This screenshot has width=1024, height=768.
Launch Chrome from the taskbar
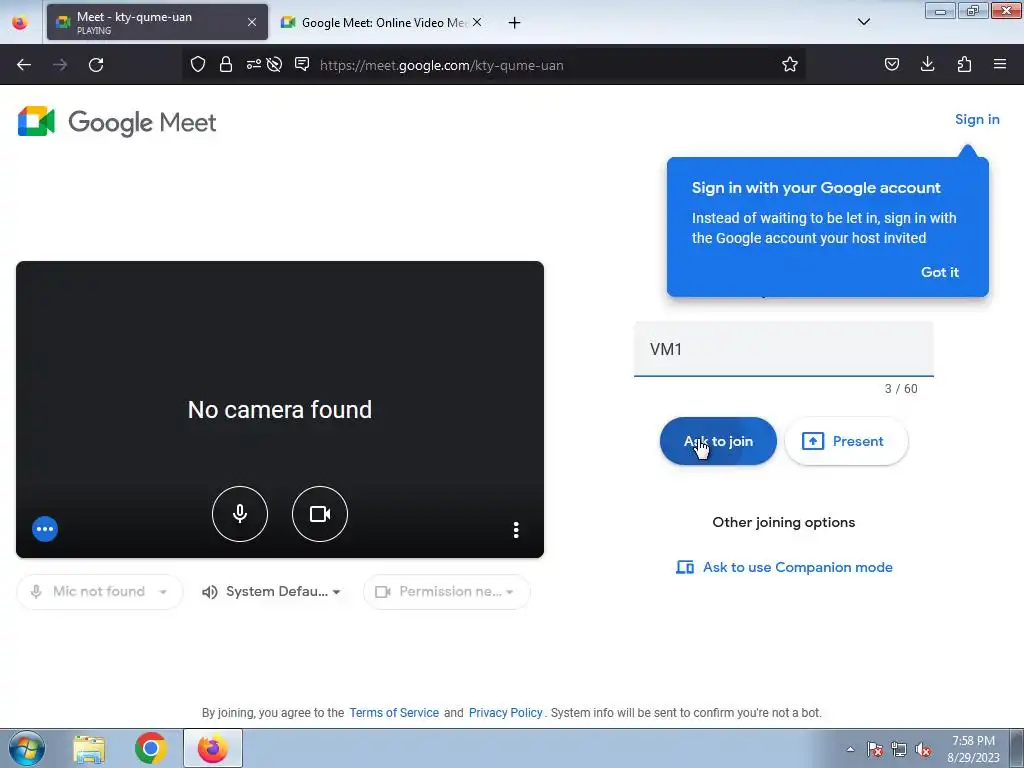tap(150, 748)
